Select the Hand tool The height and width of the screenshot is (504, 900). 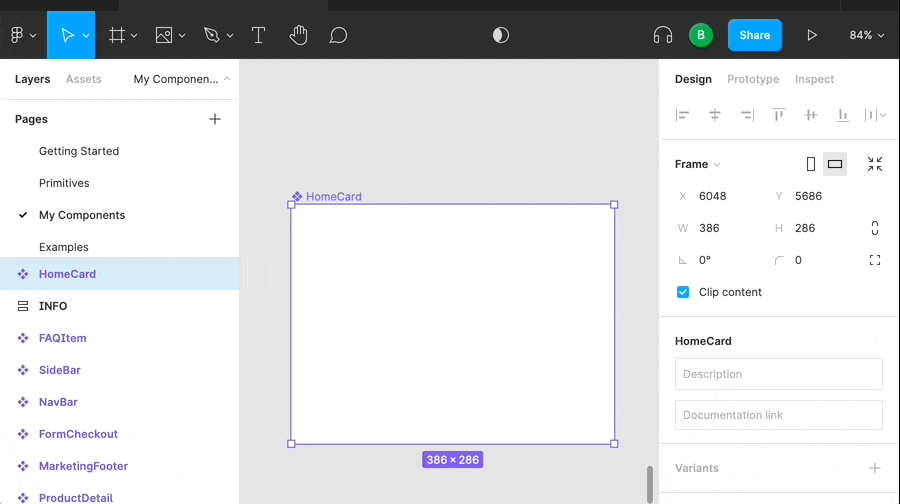(298, 35)
